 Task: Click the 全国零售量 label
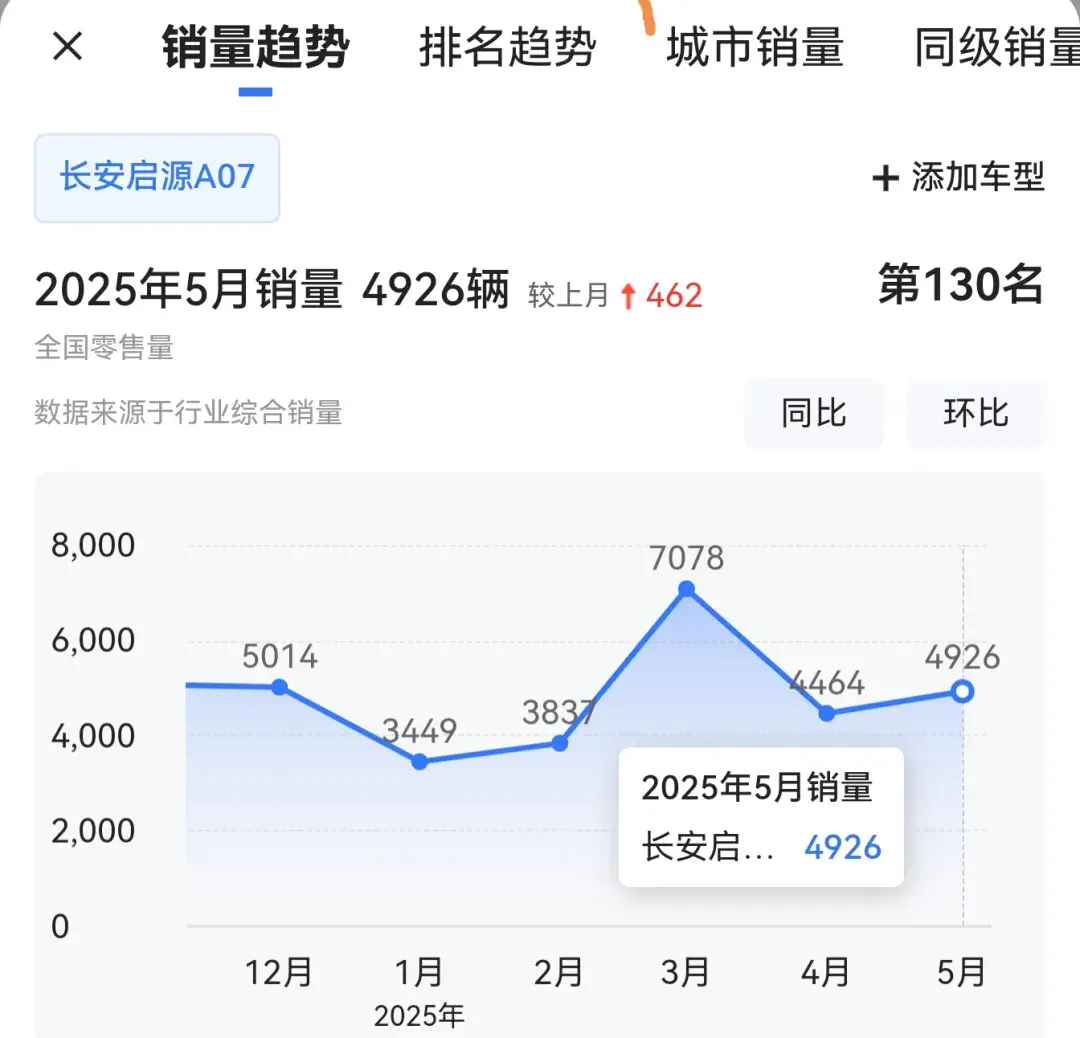104,348
